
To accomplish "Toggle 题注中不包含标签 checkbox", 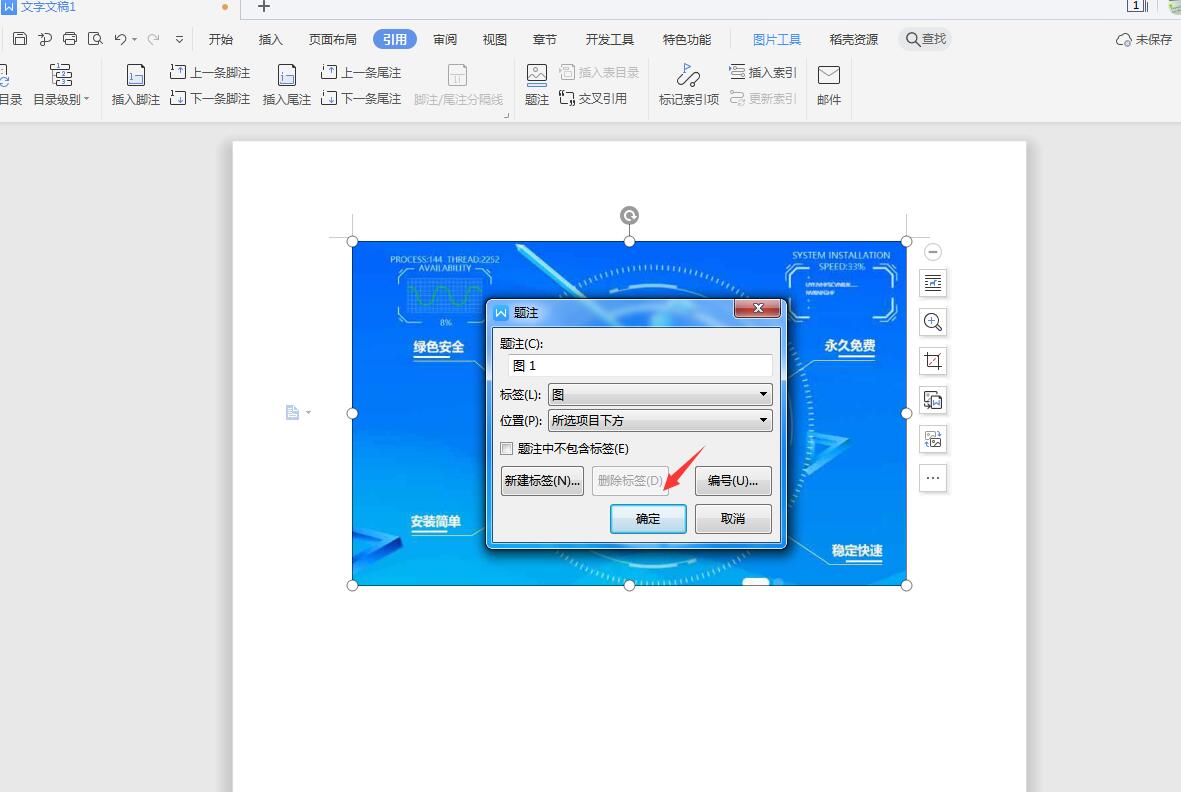I will pyautogui.click(x=506, y=449).
